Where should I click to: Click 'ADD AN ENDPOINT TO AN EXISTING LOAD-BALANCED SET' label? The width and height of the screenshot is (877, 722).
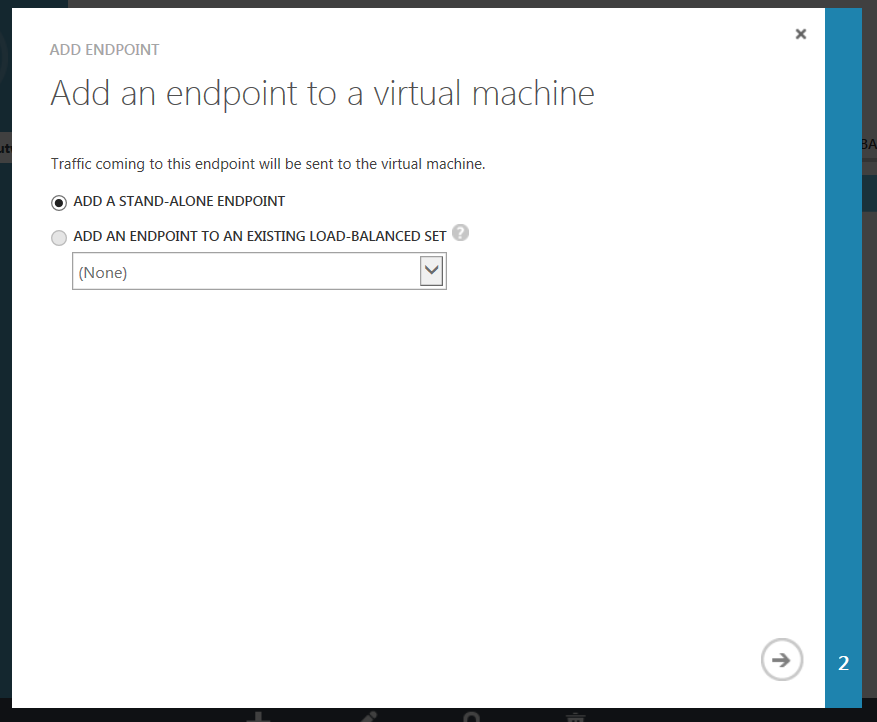coord(260,237)
